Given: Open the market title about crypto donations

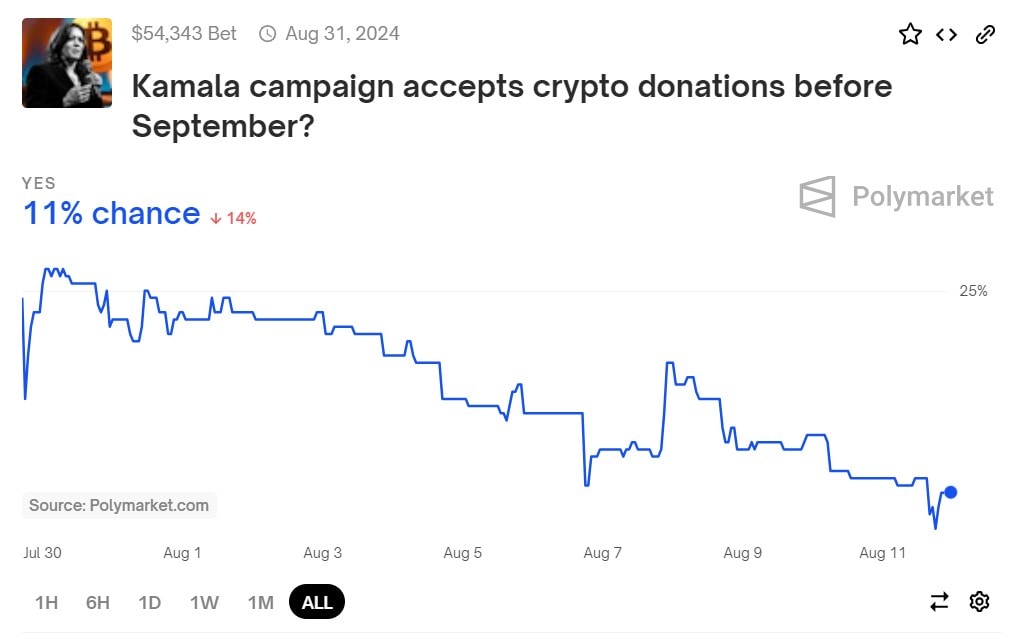Looking at the screenshot, I should point(511,106).
